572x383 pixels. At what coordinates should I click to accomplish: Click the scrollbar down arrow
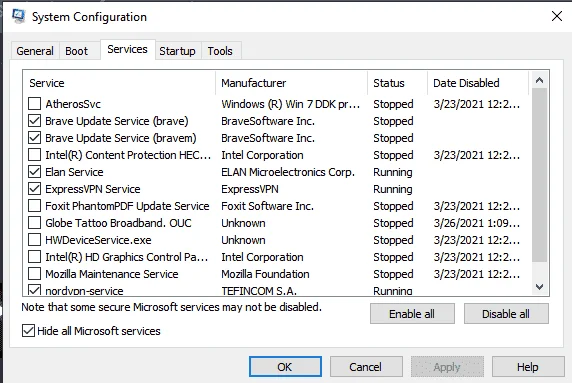click(540, 287)
